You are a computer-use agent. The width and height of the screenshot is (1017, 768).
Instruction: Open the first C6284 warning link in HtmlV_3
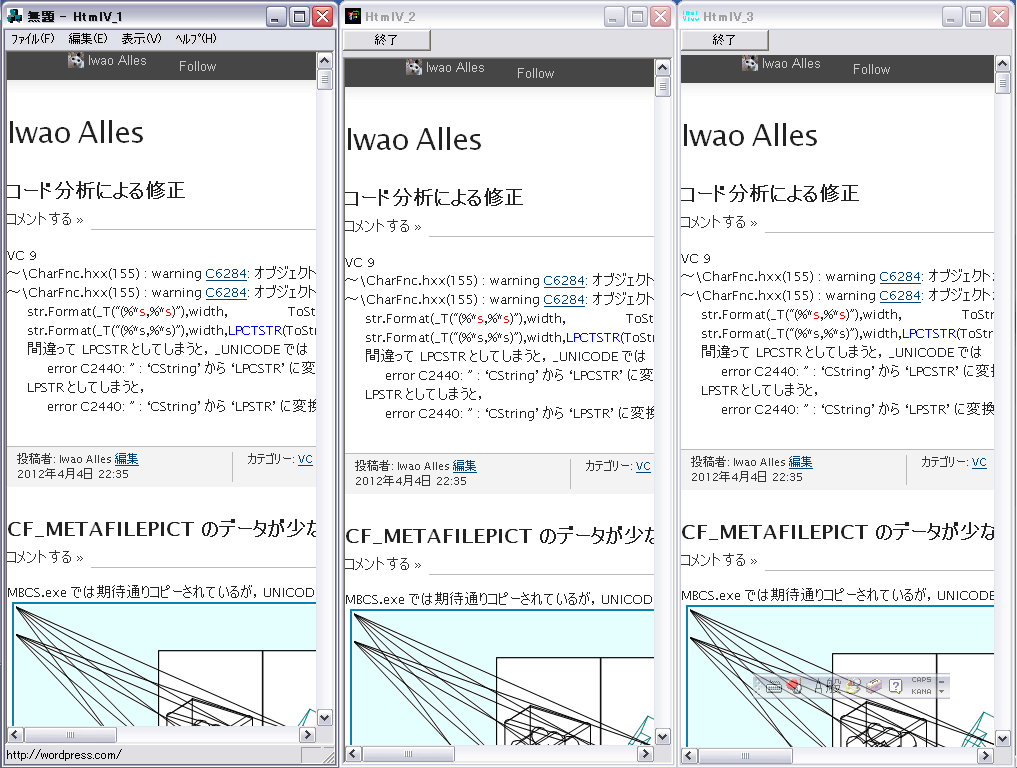pos(900,277)
